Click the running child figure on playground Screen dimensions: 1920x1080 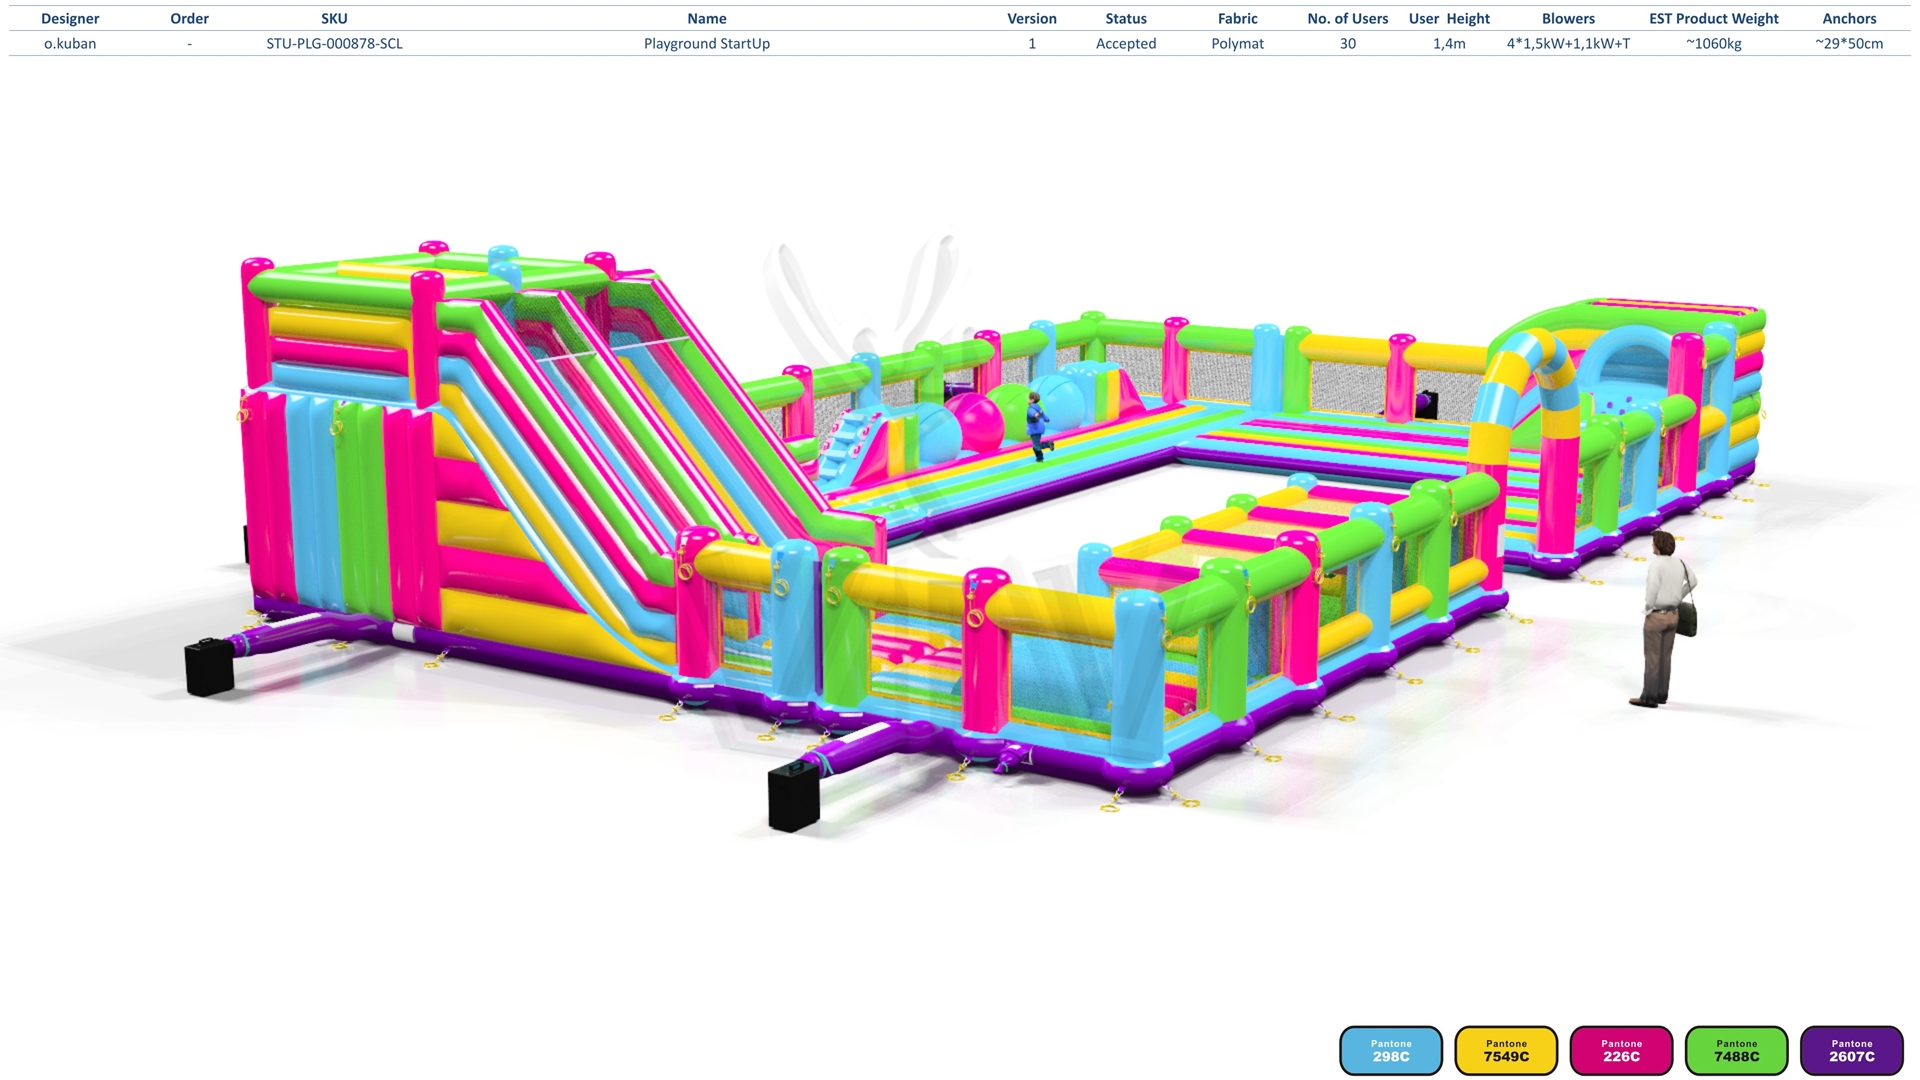click(1038, 426)
